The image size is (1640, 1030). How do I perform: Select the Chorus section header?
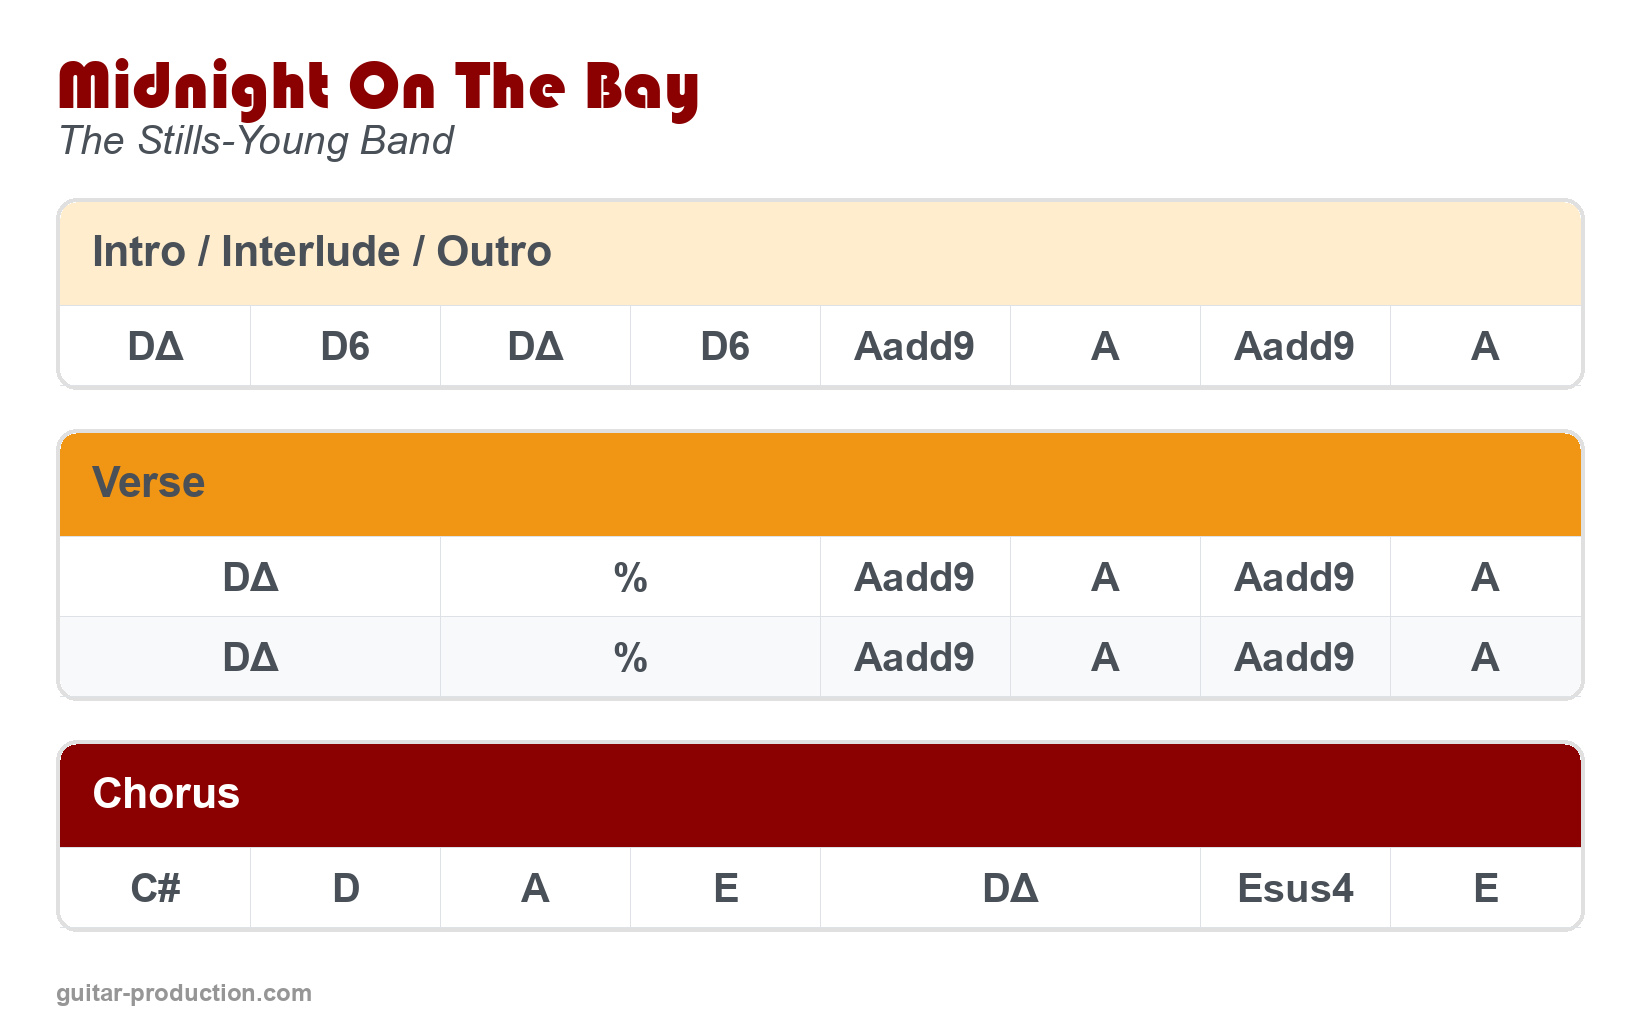(166, 794)
